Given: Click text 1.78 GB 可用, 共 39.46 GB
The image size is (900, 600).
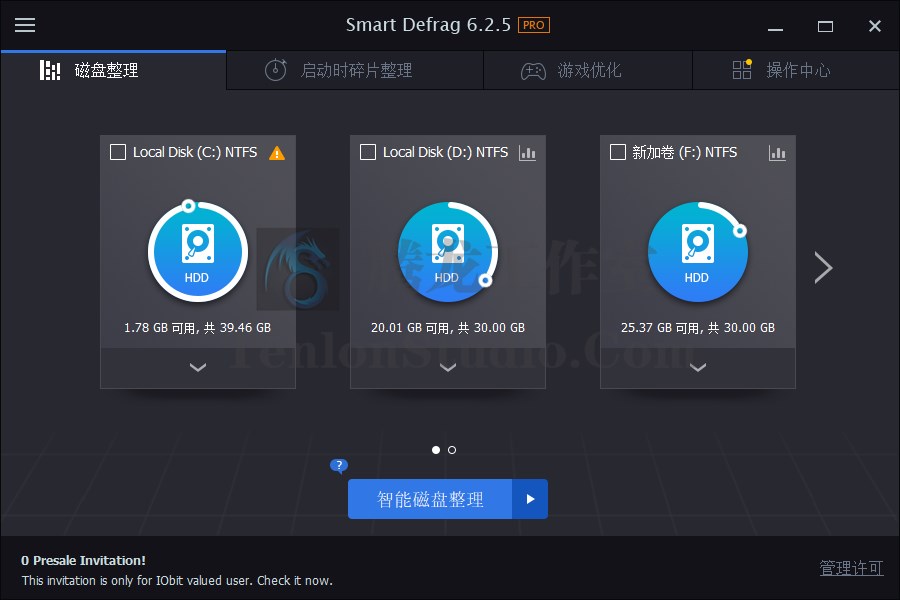Looking at the screenshot, I should pyautogui.click(x=197, y=328).
